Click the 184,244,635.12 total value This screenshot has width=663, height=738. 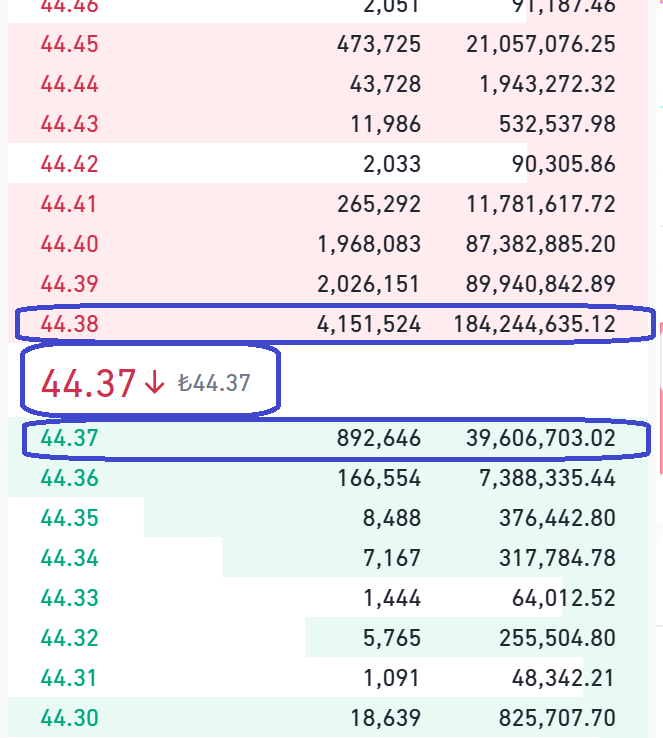[x=534, y=324]
